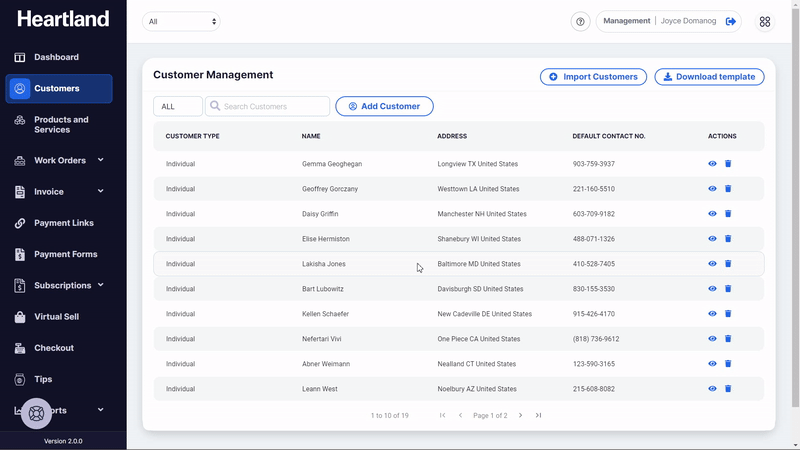View Lakisha Jones record via eye icon
This screenshot has height=450, width=800.
712,264
